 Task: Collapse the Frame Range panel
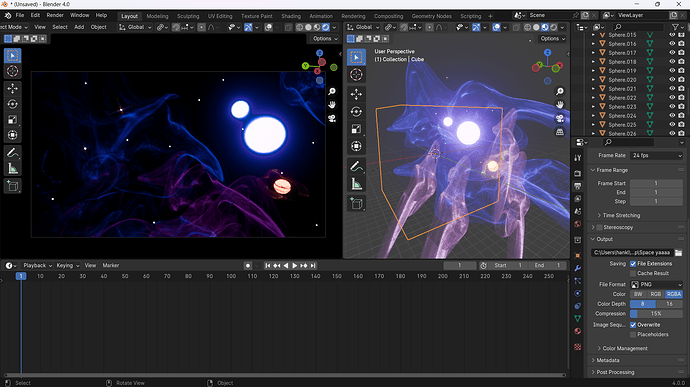(x=592, y=170)
